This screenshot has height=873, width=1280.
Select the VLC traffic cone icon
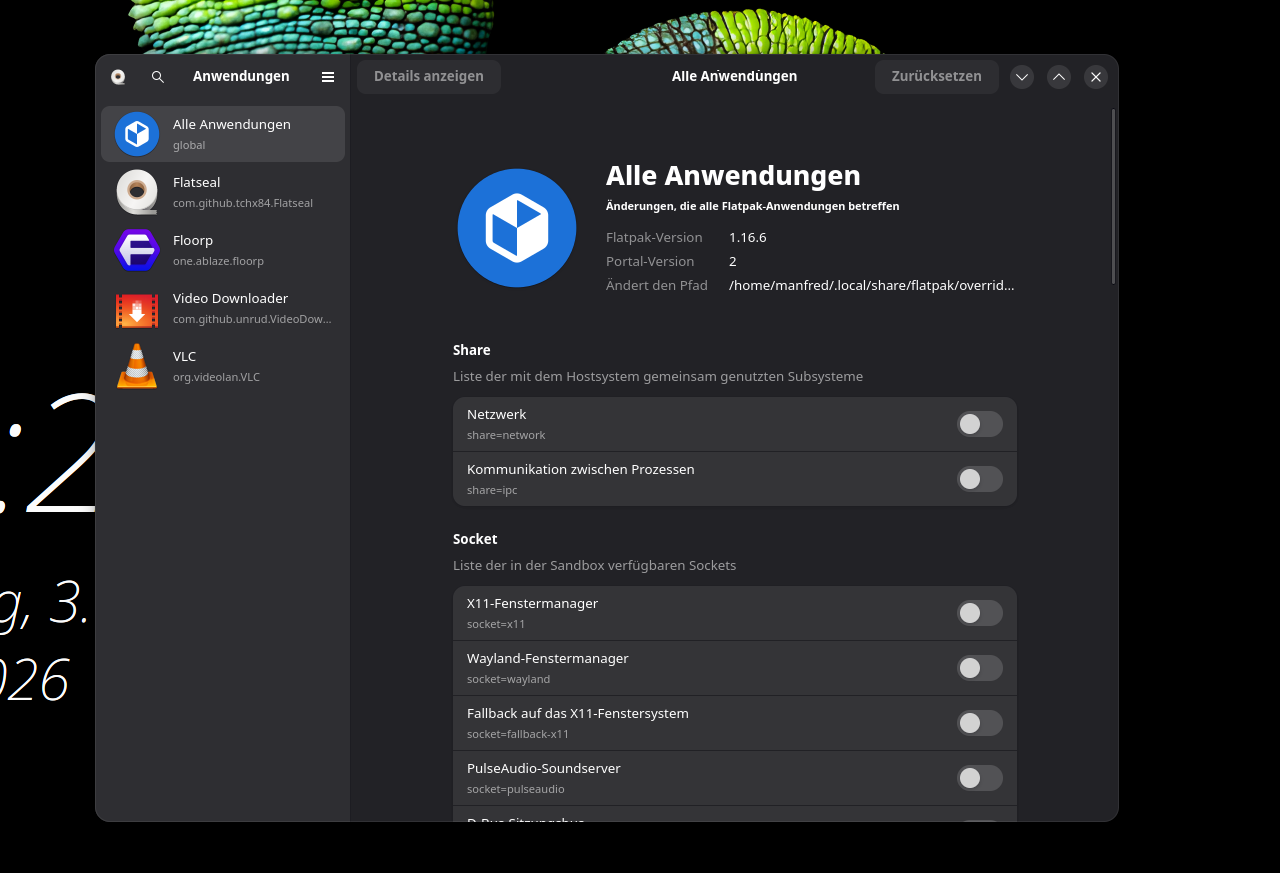pyautogui.click(x=137, y=366)
